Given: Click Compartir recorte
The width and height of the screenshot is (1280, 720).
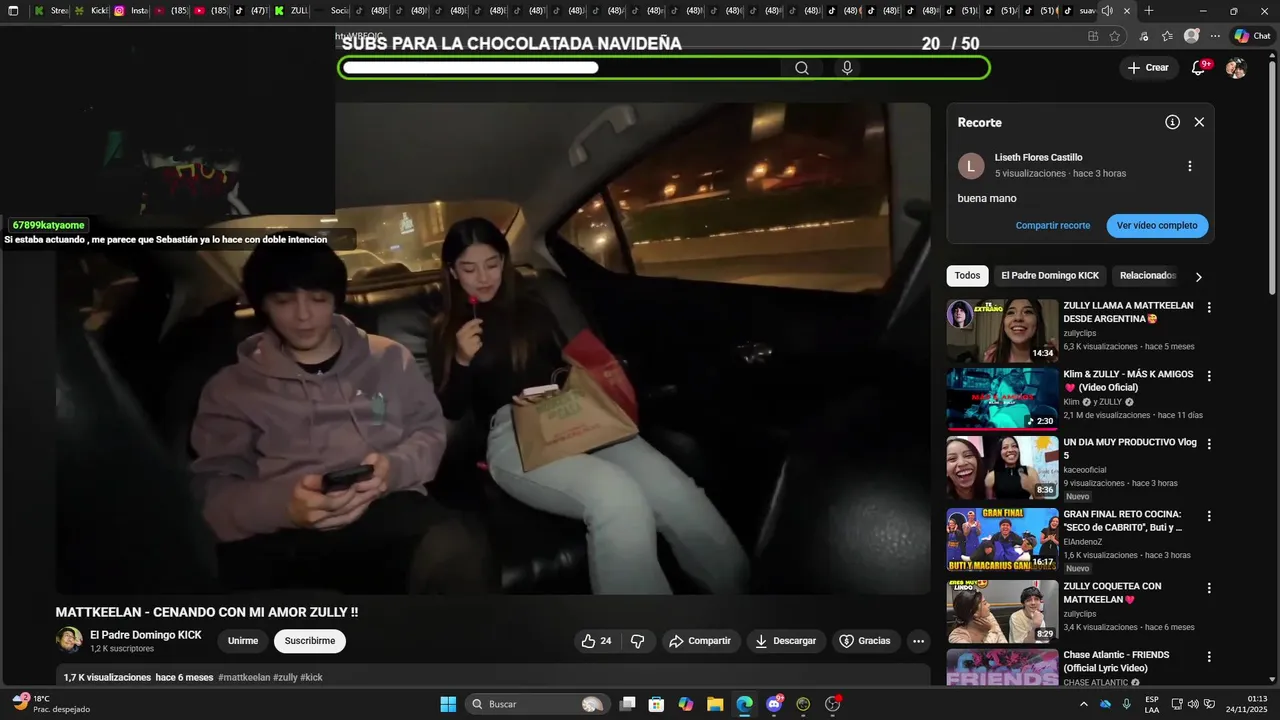Looking at the screenshot, I should pos(1053,226).
